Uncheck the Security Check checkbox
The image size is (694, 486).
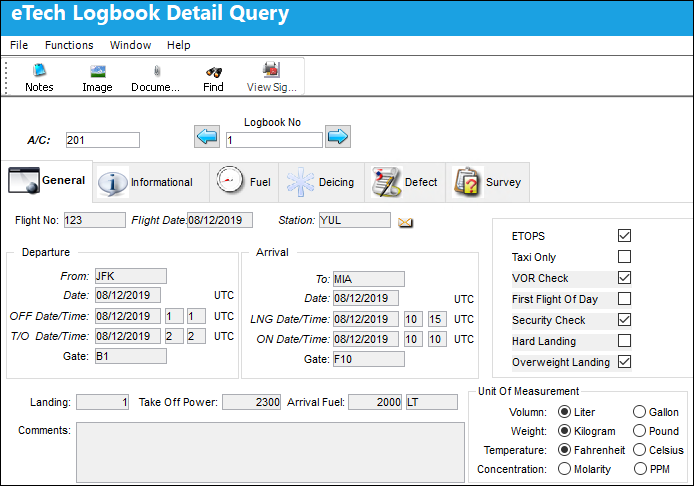(624, 320)
